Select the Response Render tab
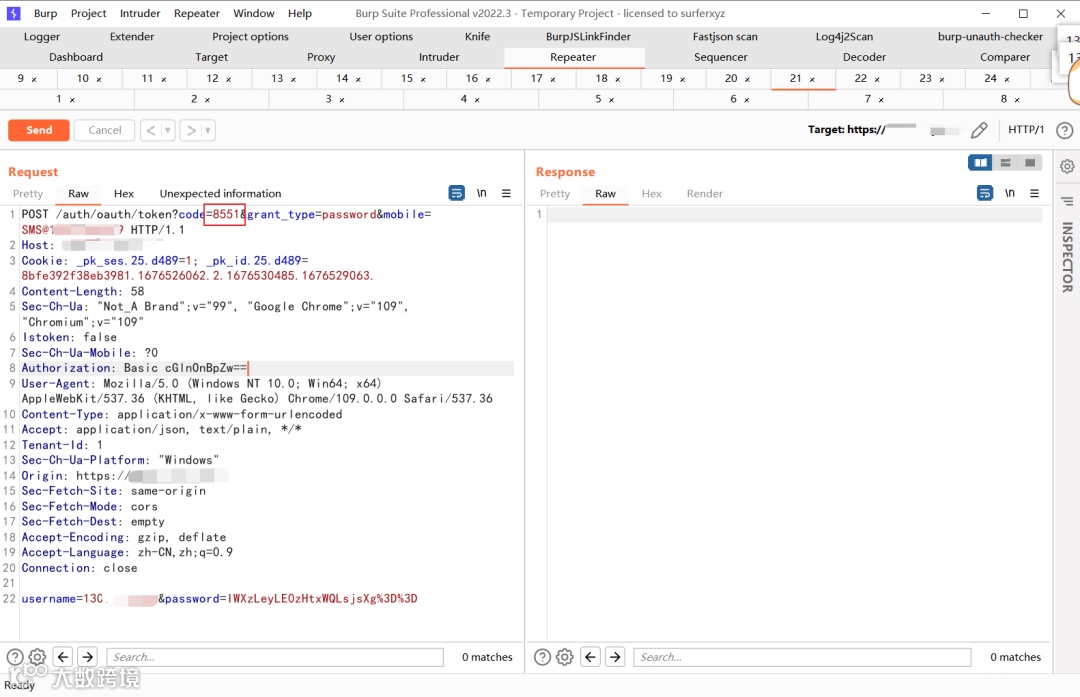Image resolution: width=1080 pixels, height=697 pixels. coord(705,194)
